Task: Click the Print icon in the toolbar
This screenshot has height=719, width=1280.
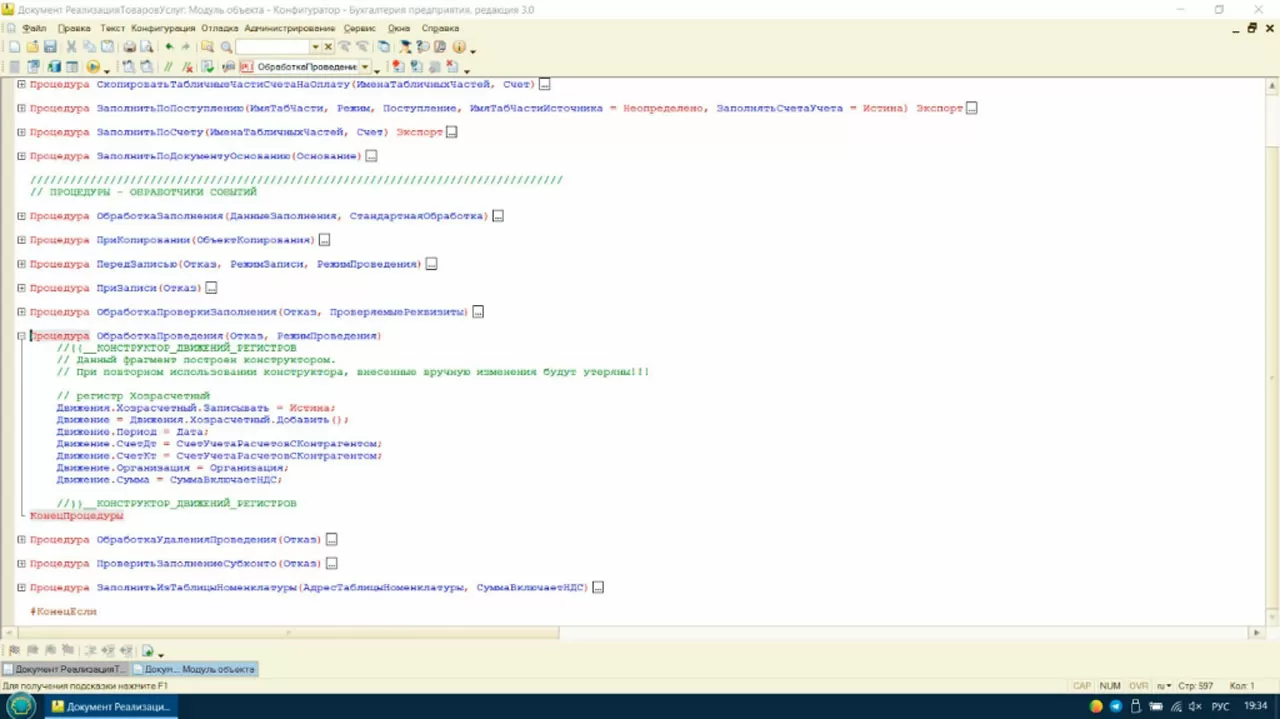Action: point(129,47)
